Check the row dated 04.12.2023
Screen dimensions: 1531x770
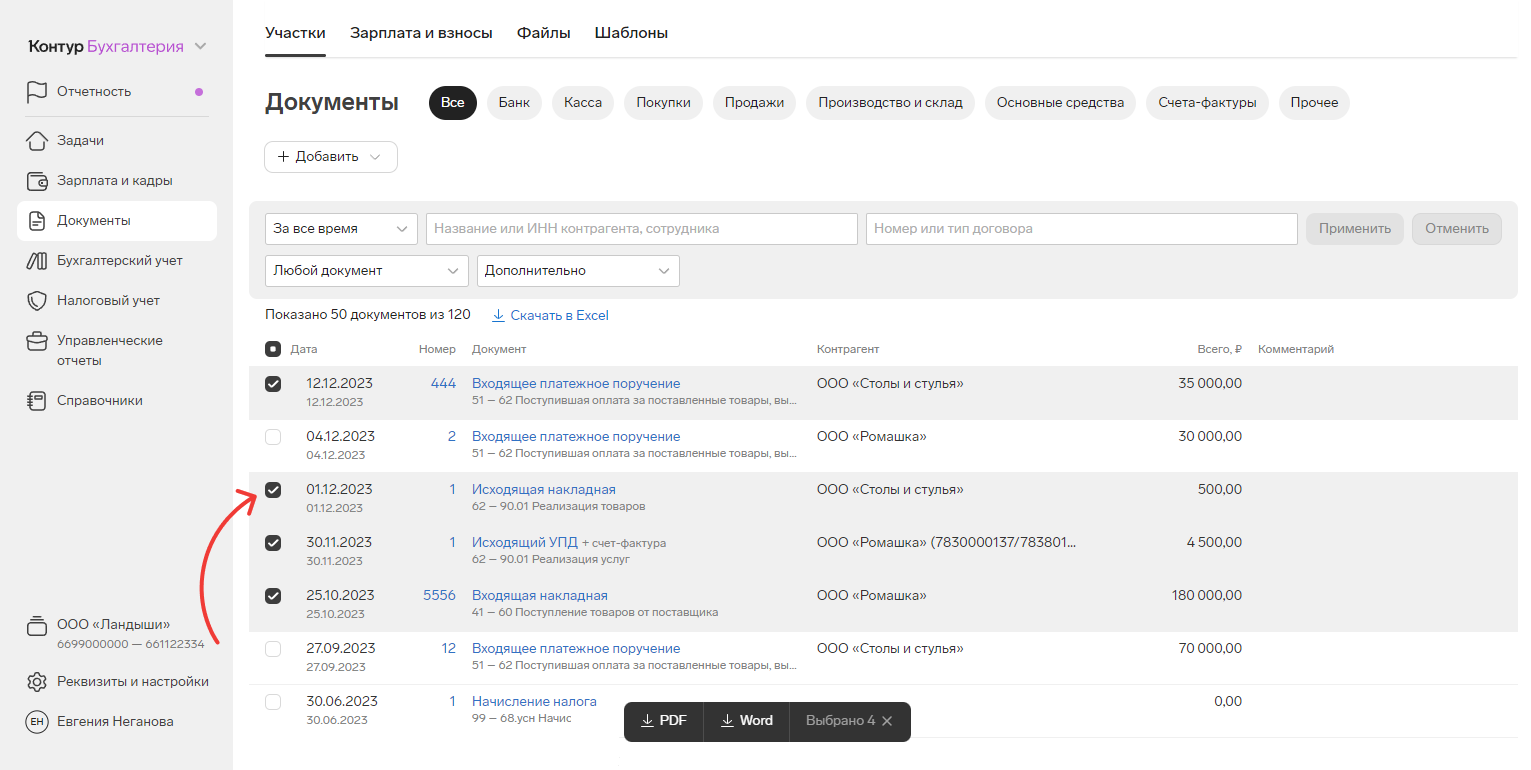[273, 437]
